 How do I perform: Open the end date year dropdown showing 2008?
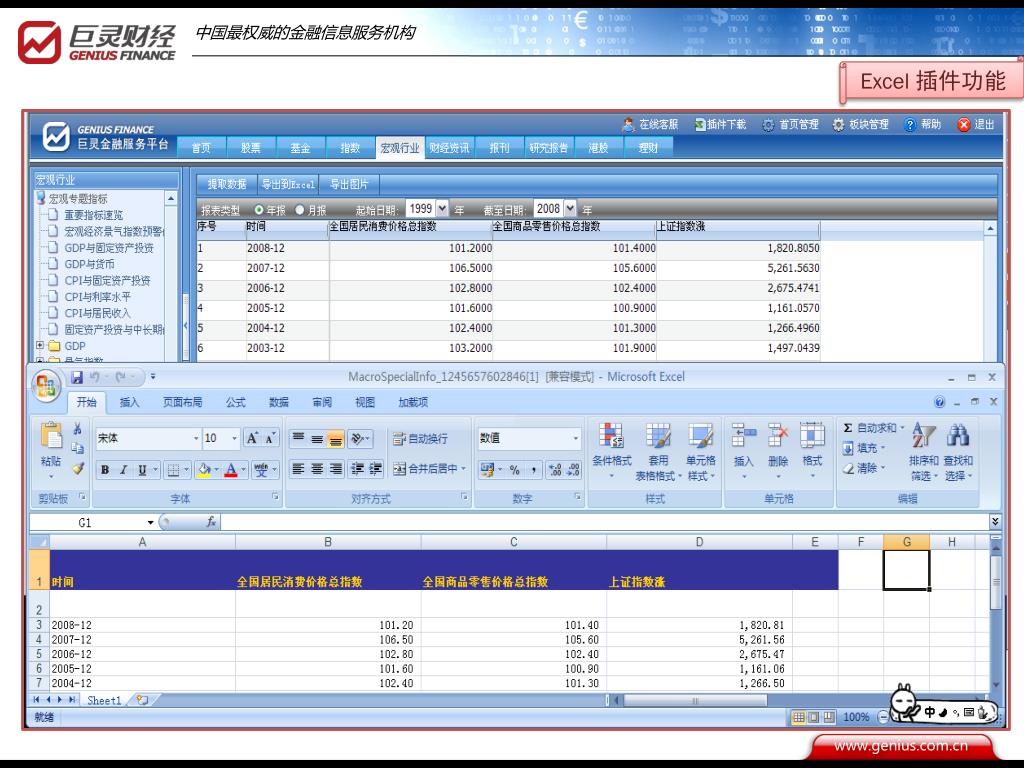571,209
